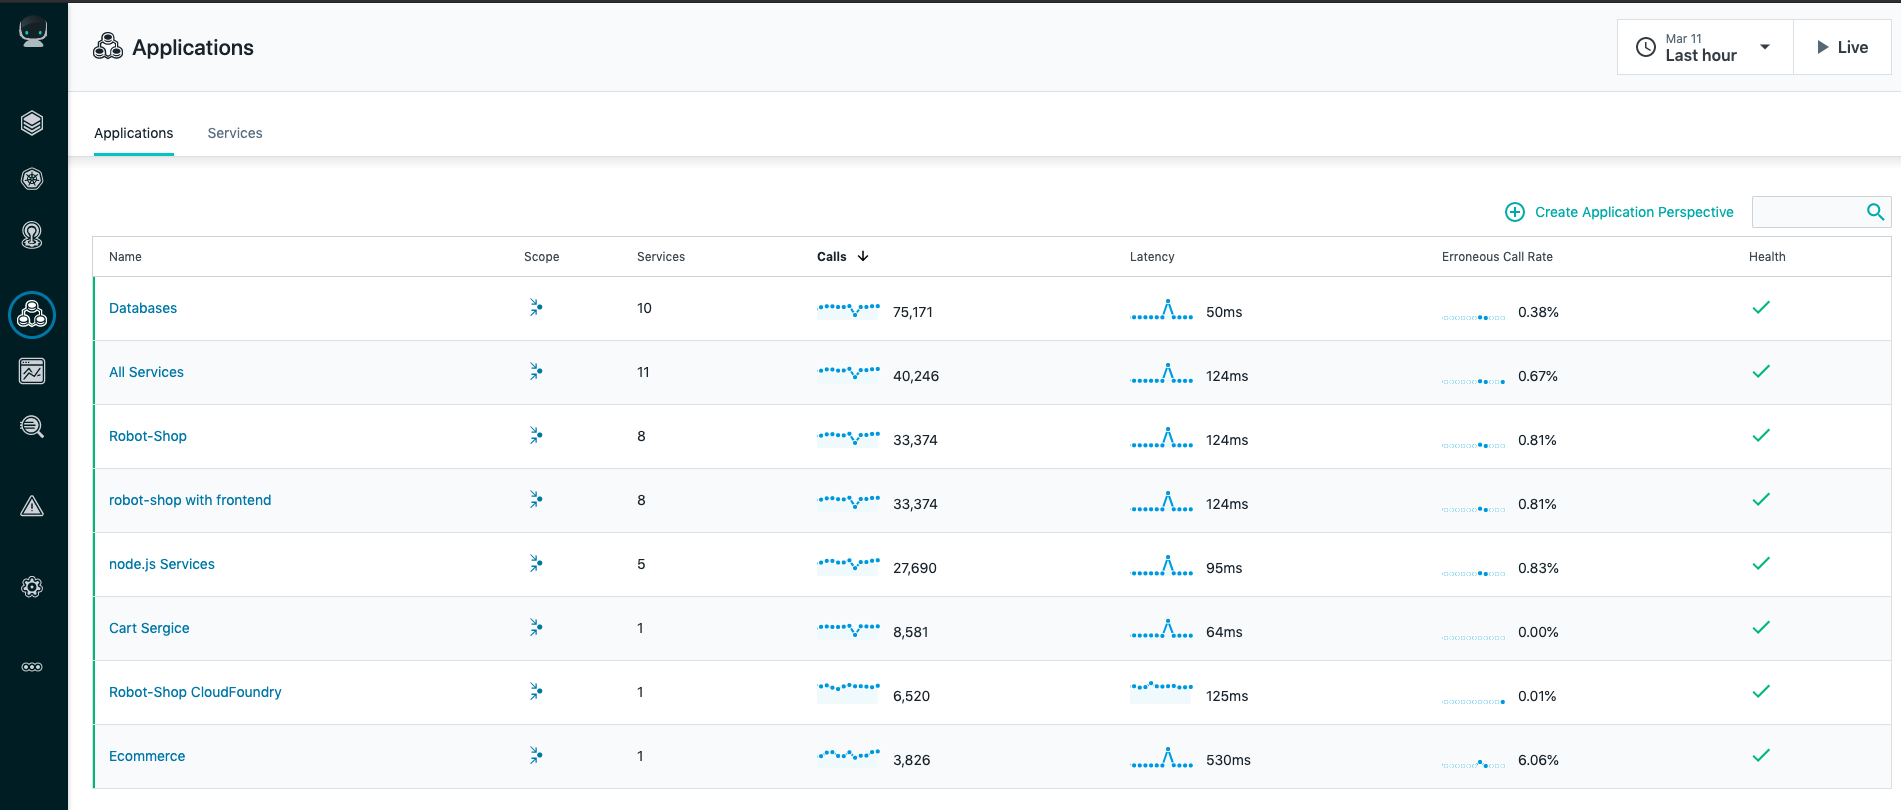Viewport: 1901px width, 810px height.
Task: Open the Settings gear in sidebar
Action: point(32,587)
